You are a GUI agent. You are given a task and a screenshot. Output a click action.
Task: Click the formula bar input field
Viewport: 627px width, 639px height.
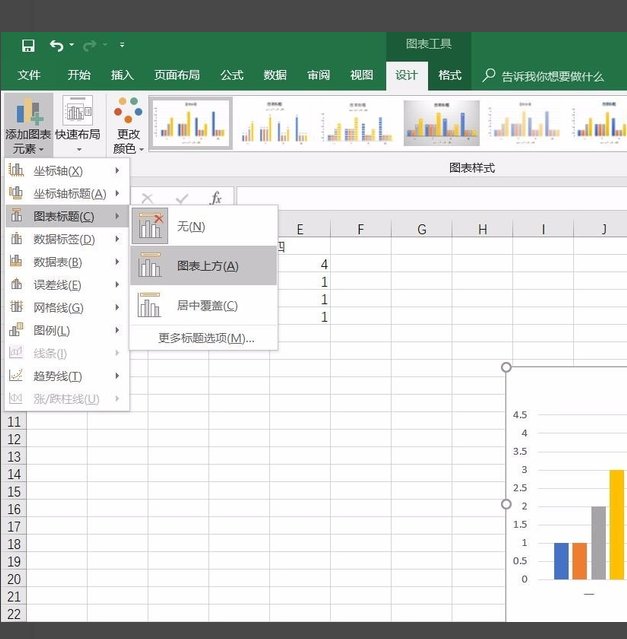(x=431, y=198)
